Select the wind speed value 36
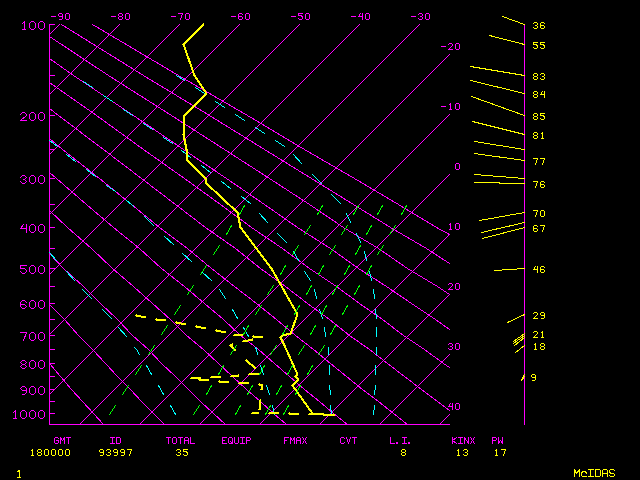 click(x=538, y=26)
